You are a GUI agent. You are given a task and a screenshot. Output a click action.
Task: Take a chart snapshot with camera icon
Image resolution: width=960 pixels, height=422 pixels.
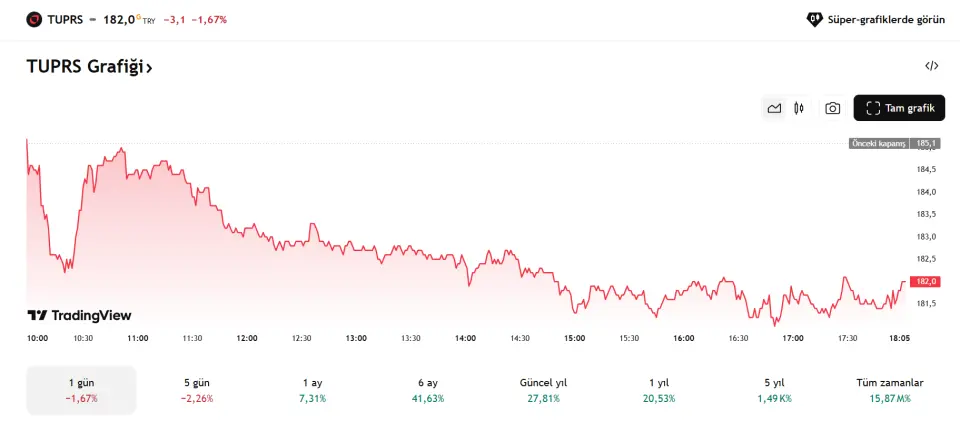click(x=832, y=108)
